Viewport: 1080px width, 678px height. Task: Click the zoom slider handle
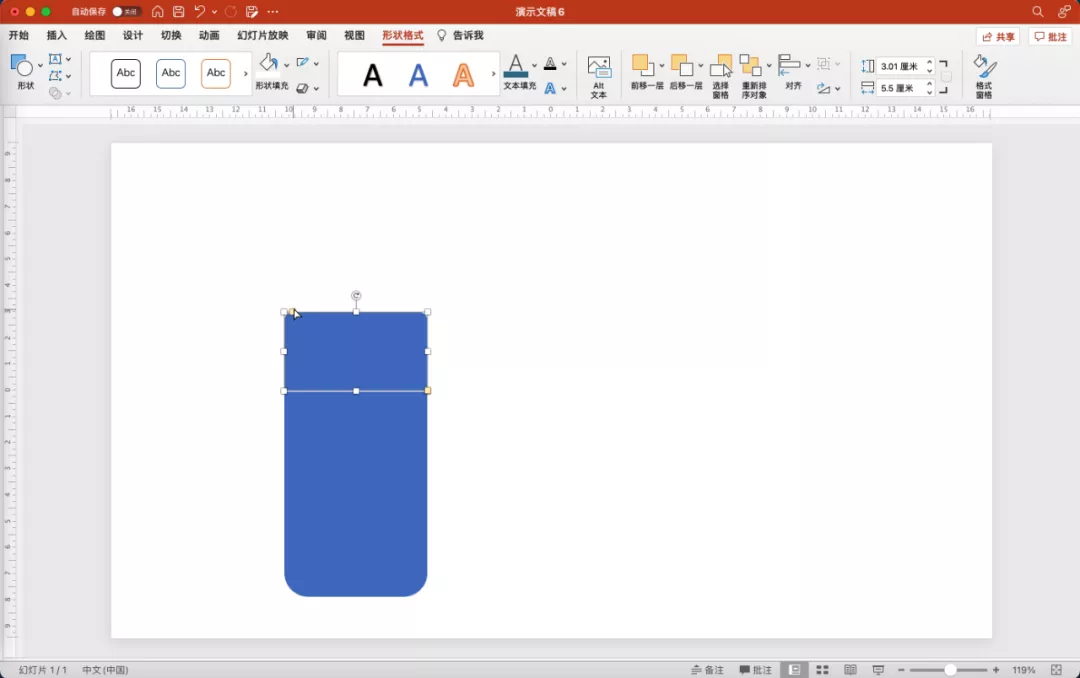click(x=950, y=670)
